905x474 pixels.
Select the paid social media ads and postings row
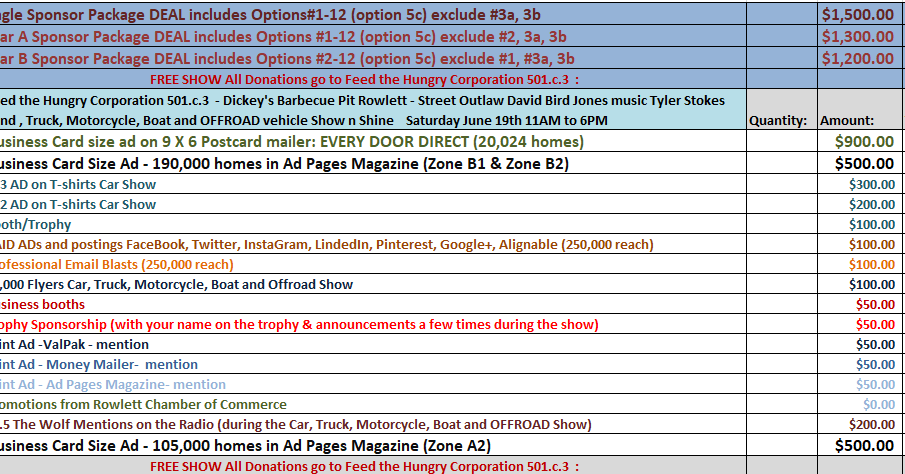[326, 245]
